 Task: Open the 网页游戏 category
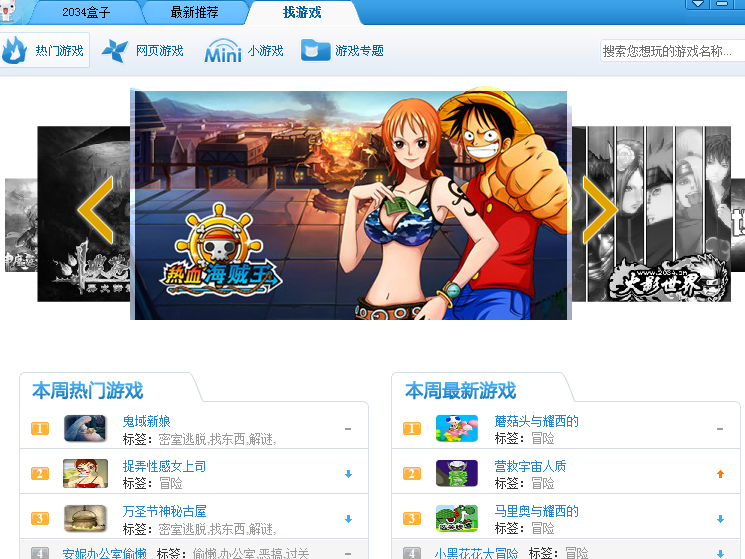pyautogui.click(x=160, y=51)
